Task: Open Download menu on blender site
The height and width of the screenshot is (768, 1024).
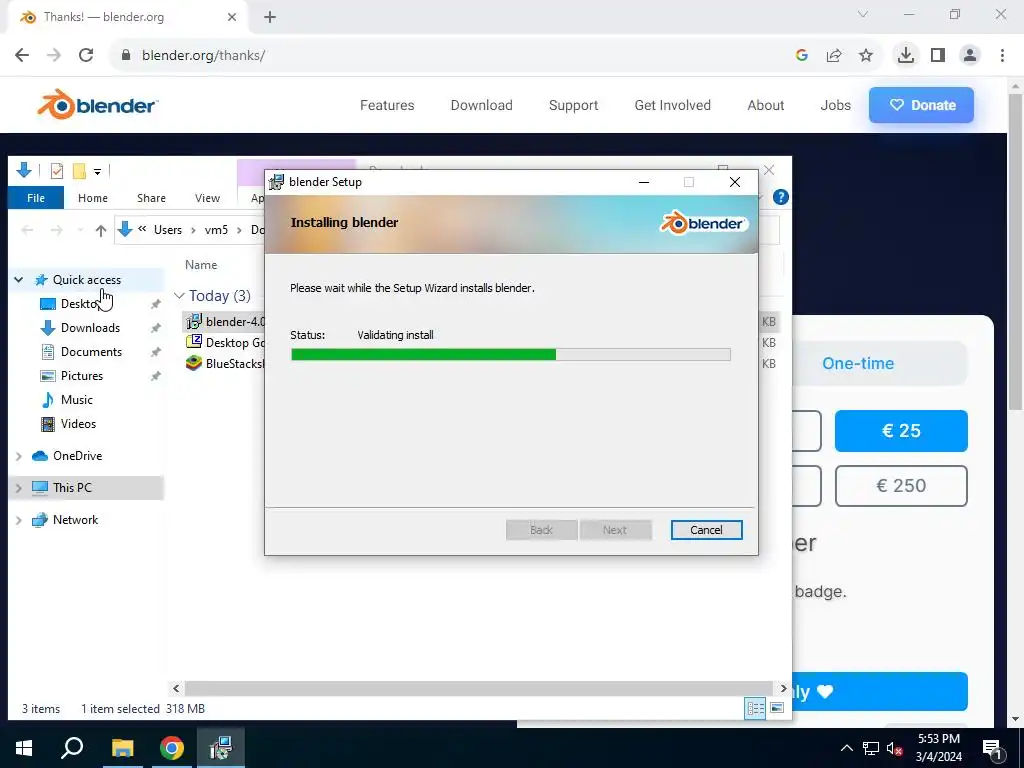Action: click(481, 105)
